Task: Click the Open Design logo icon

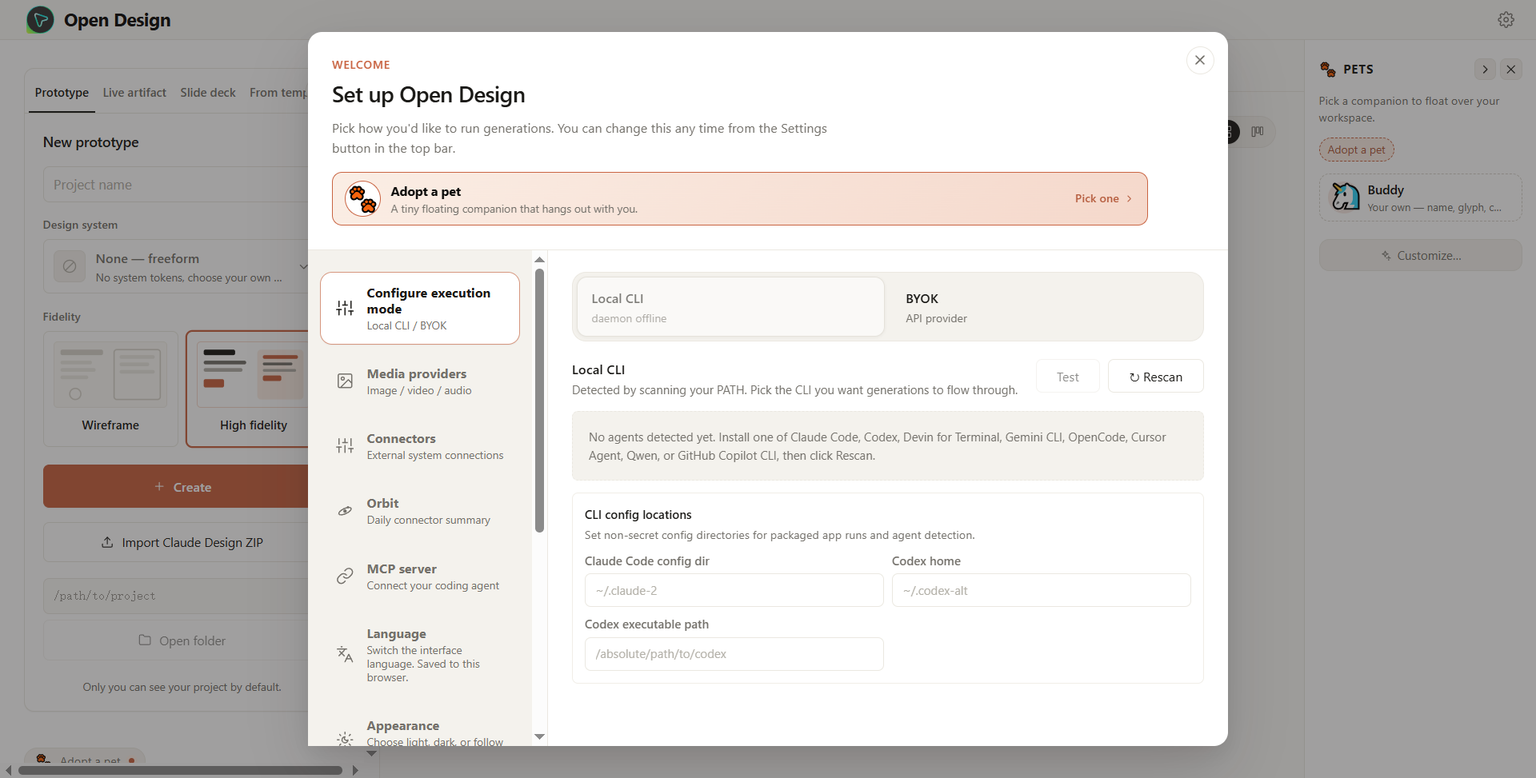Action: click(x=40, y=20)
